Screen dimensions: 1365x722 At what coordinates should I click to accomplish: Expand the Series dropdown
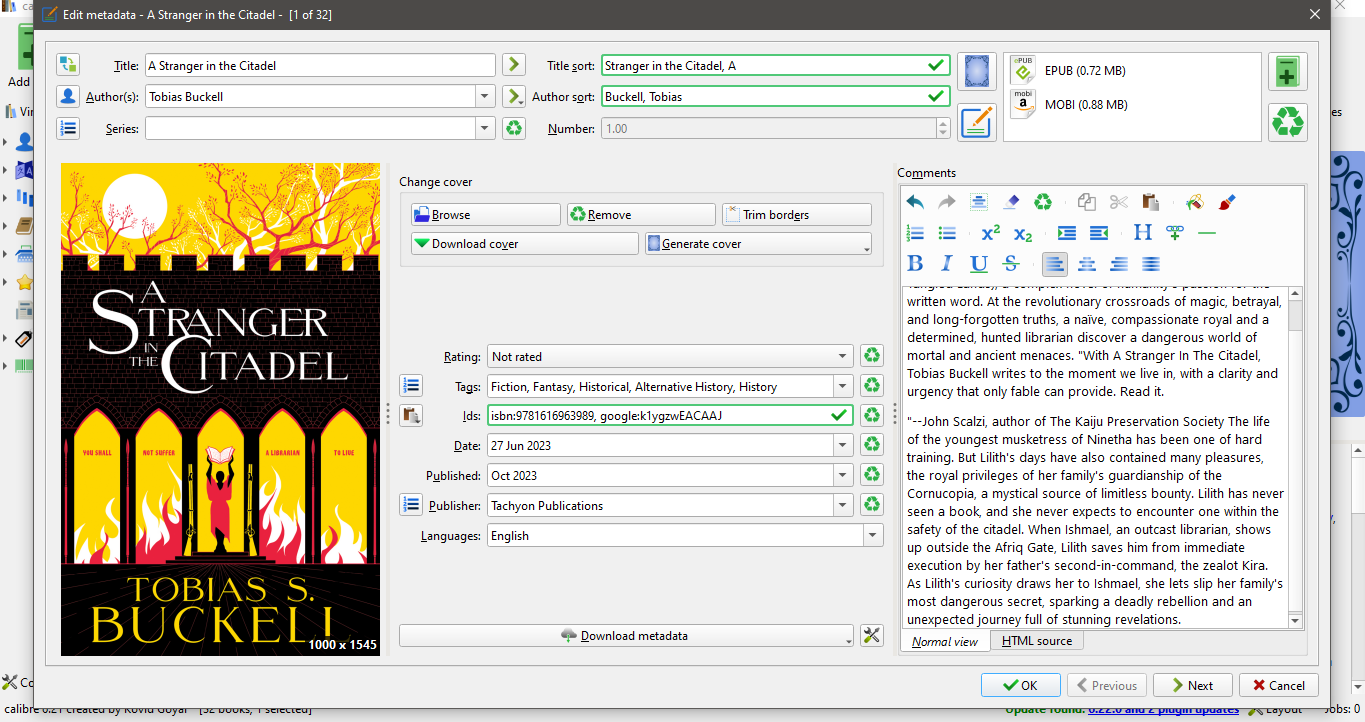tap(485, 128)
